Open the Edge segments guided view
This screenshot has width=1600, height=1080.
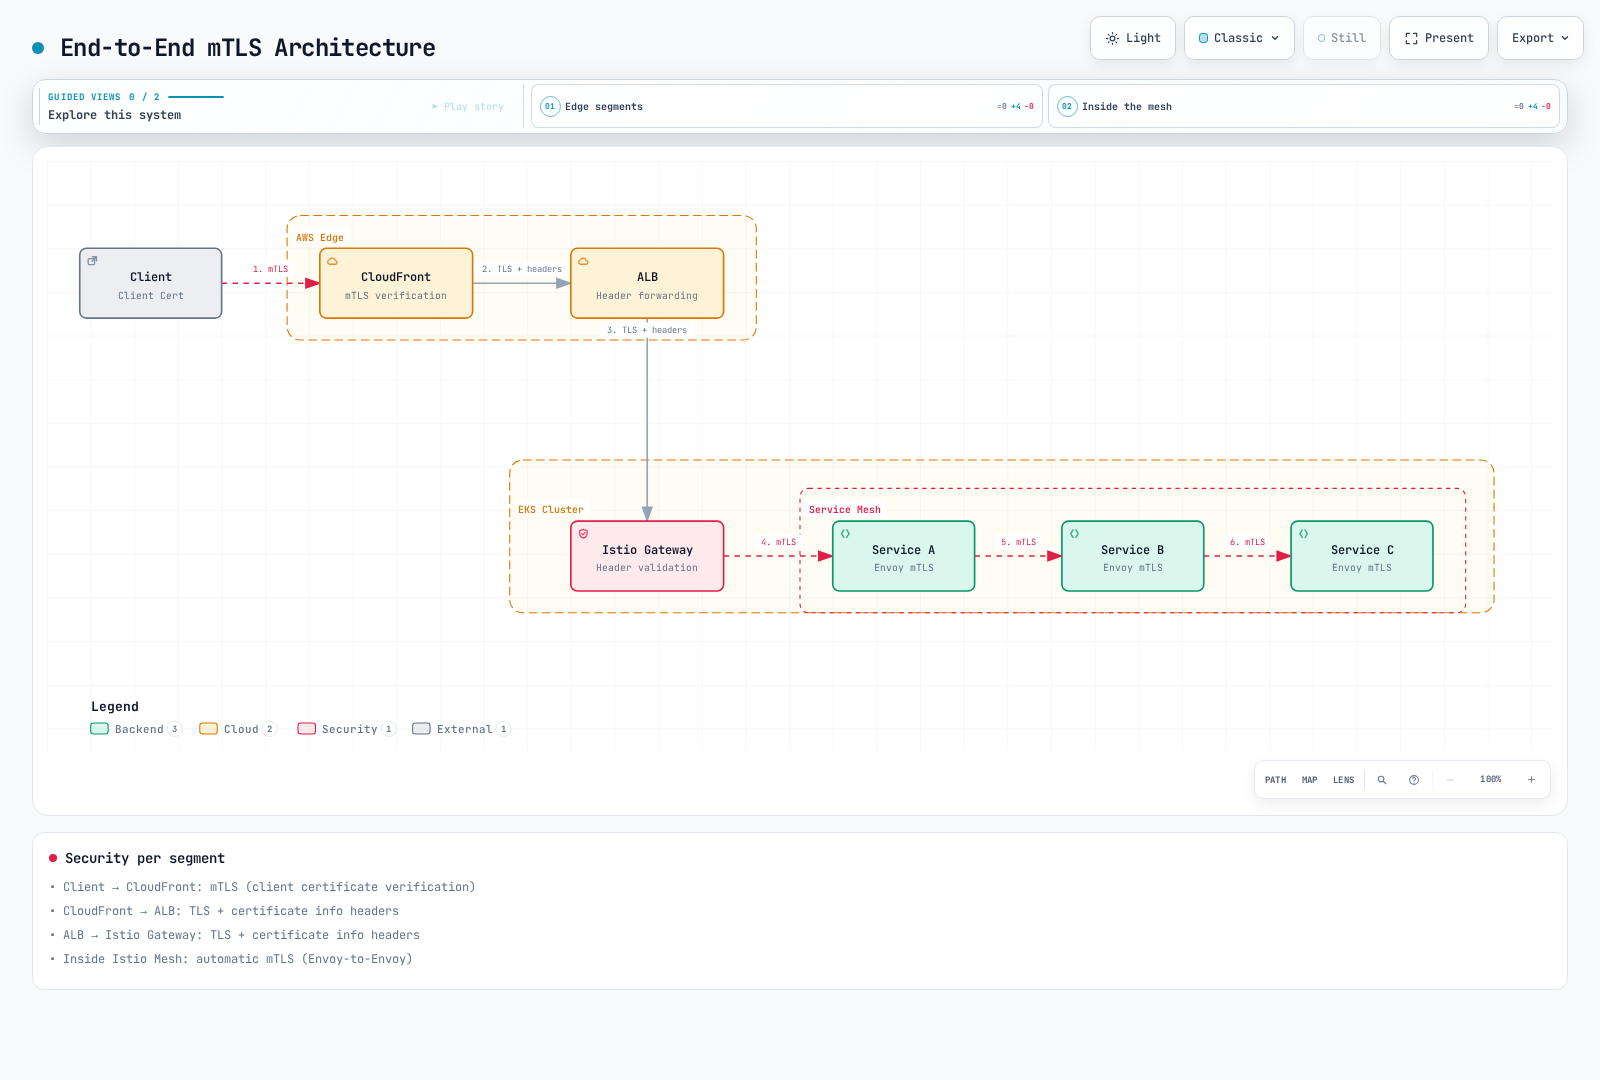pyautogui.click(x=787, y=106)
